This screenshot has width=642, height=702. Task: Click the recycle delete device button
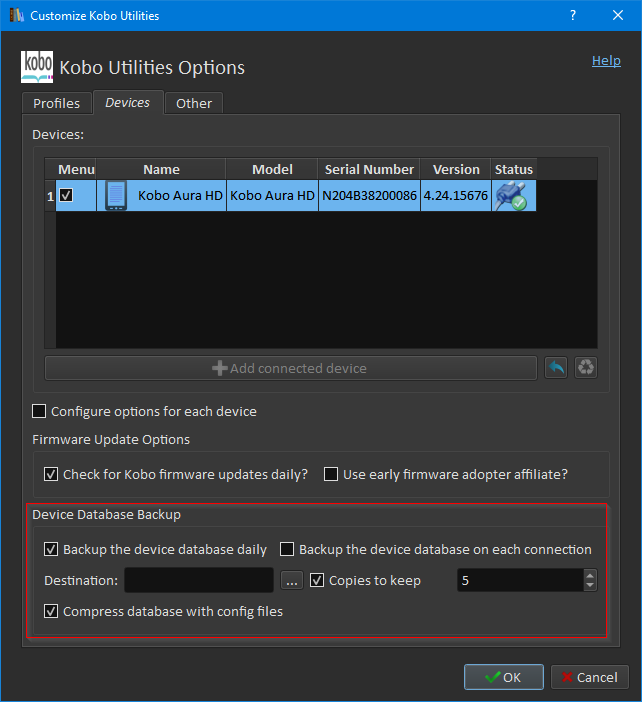586,368
